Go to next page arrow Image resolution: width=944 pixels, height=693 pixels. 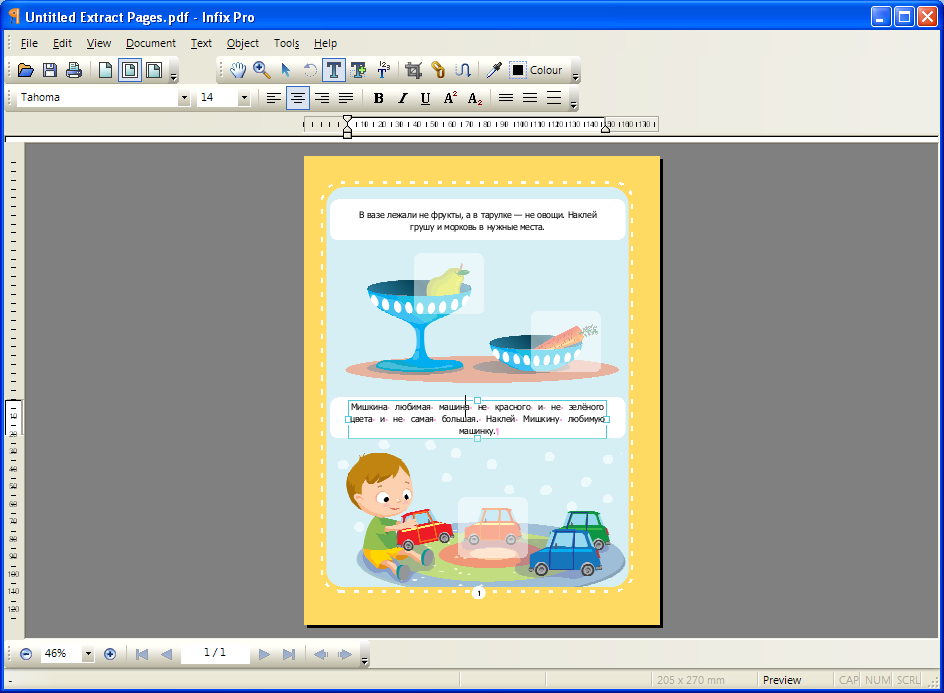264,654
